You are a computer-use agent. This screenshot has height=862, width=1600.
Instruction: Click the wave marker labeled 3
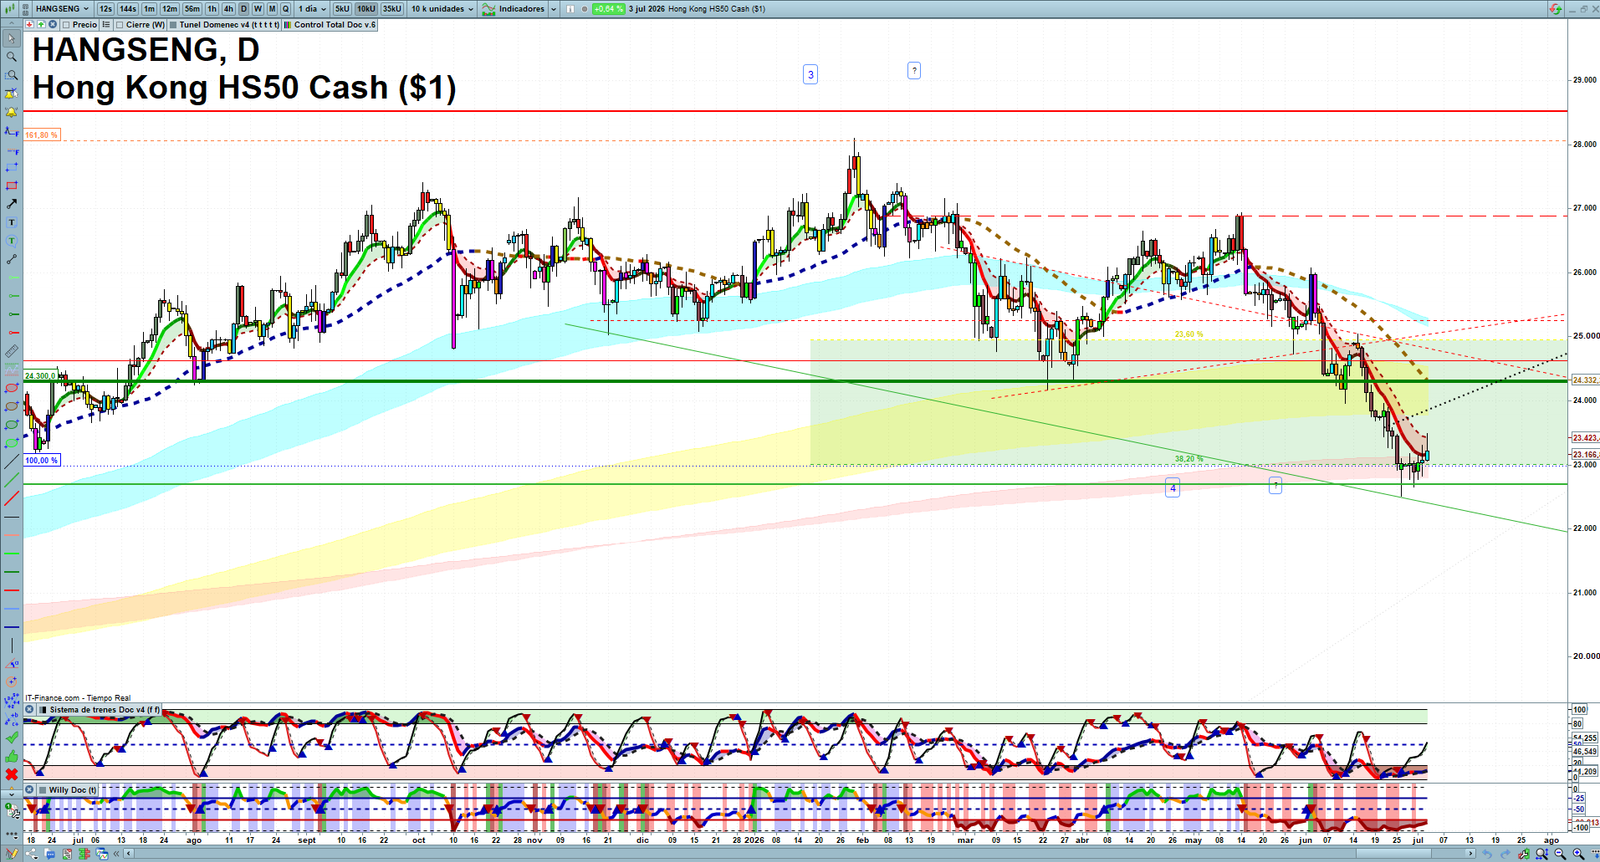[810, 74]
